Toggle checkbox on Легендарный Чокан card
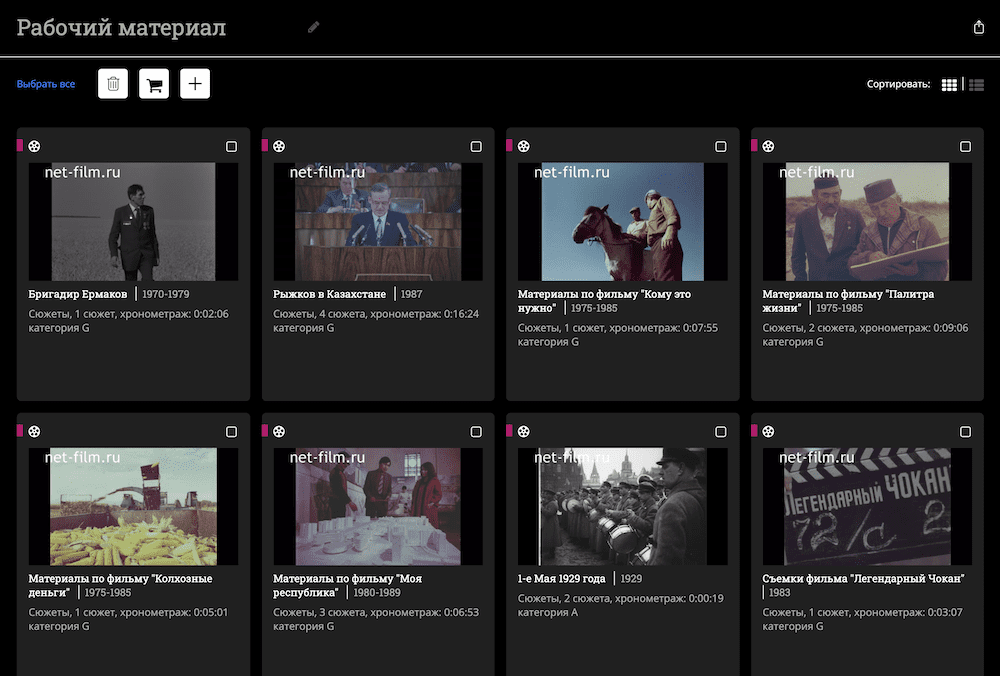The image size is (1000, 676). pyautogui.click(x=965, y=431)
